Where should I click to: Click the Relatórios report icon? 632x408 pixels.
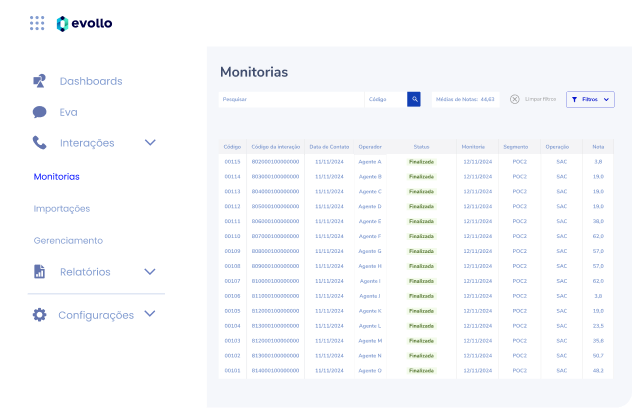tap(40, 272)
